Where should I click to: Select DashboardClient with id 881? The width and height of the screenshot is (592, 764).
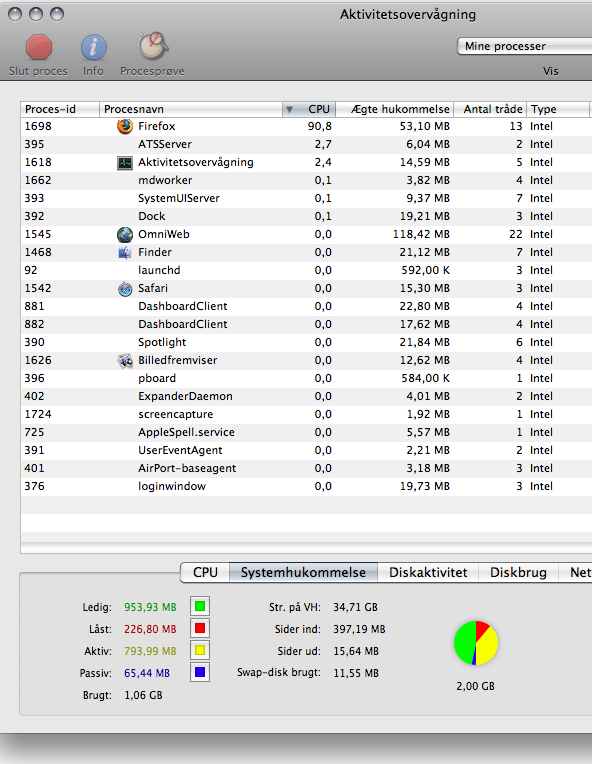306,306
